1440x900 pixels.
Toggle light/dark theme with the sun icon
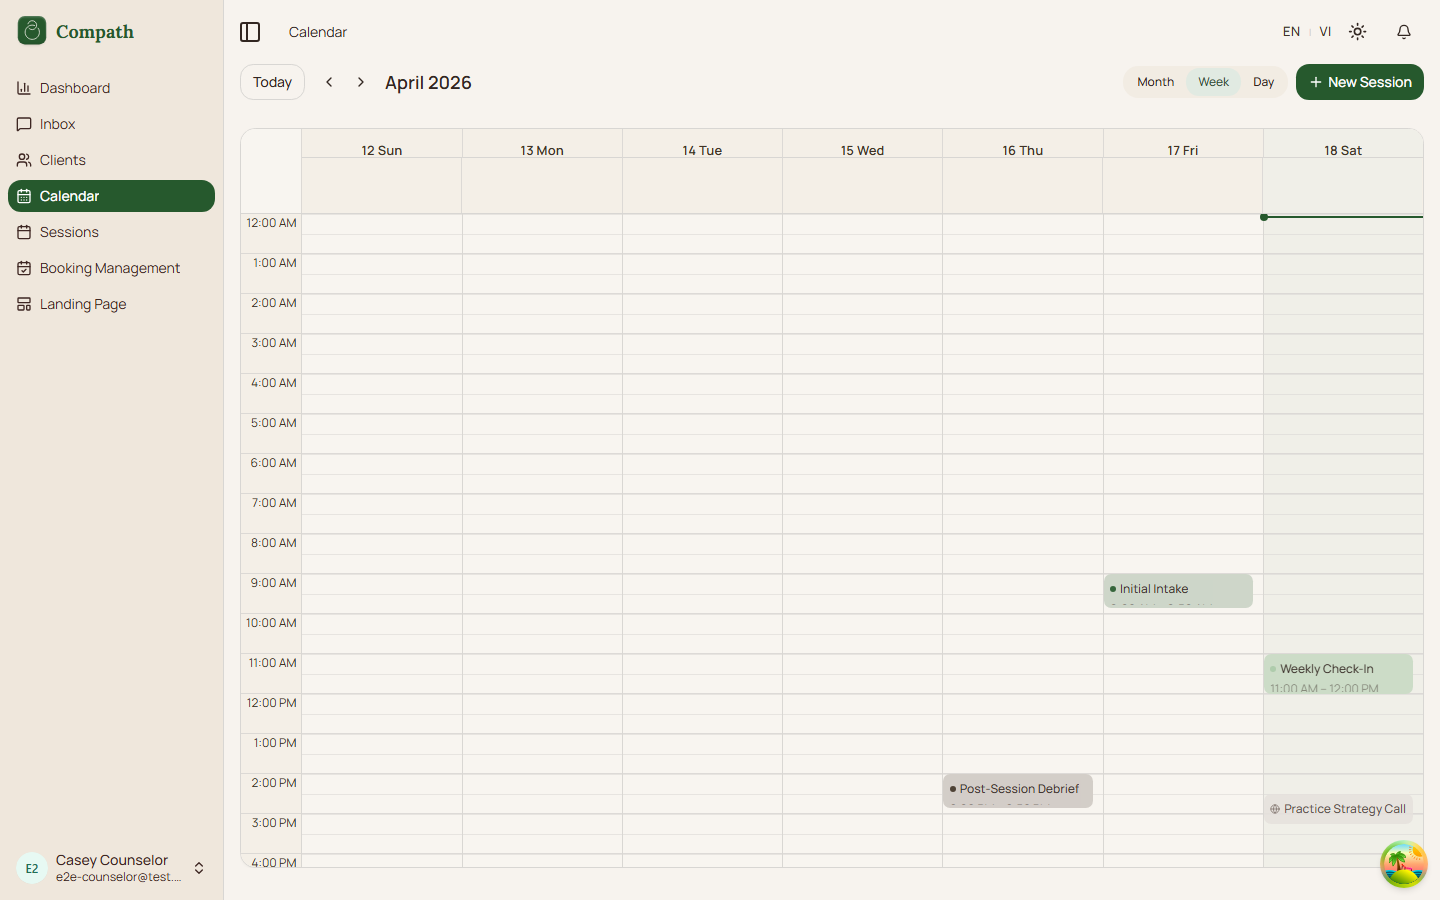click(1357, 31)
